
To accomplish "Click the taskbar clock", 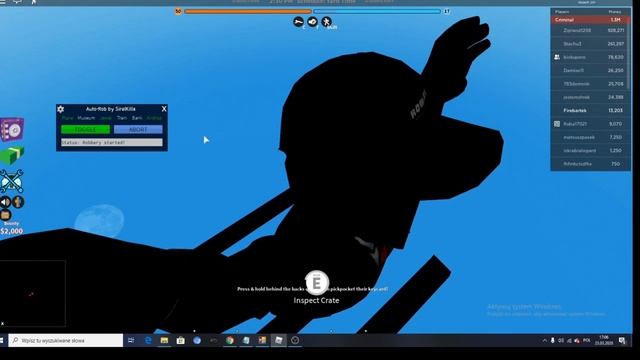I will (x=604, y=340).
